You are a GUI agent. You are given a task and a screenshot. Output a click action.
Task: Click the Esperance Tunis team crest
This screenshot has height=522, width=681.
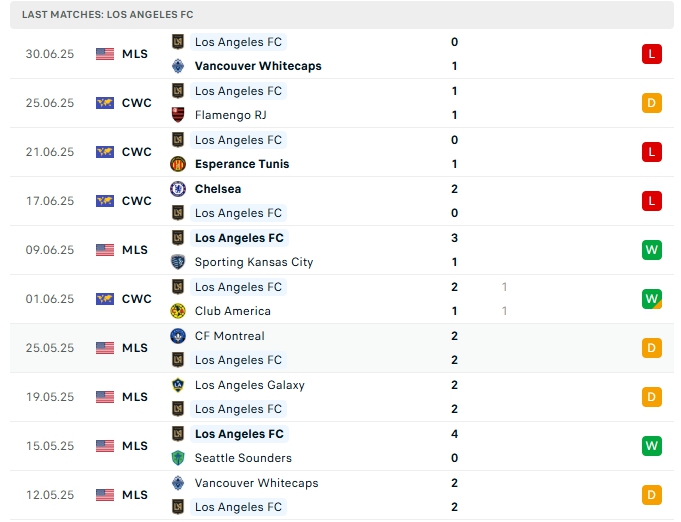(178, 164)
